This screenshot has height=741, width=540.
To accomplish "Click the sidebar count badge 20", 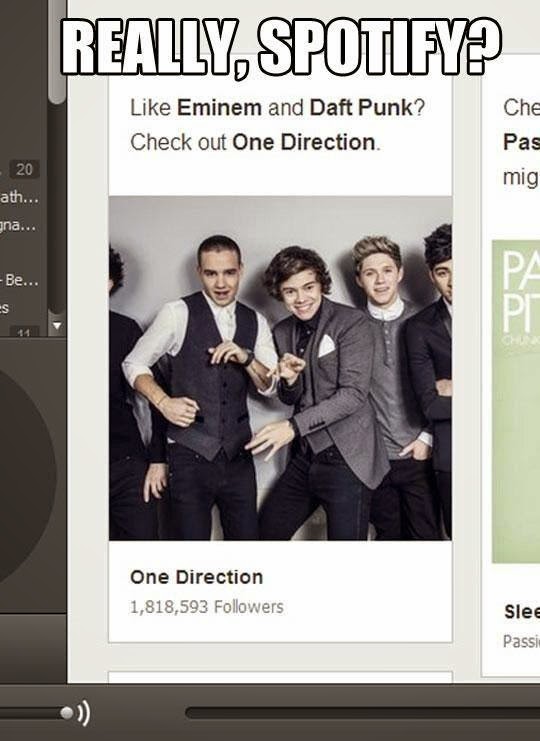I will pyautogui.click(x=24, y=169).
